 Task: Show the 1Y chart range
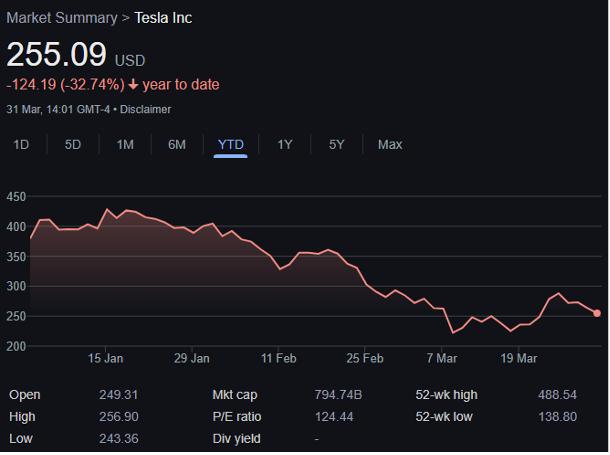click(x=284, y=145)
